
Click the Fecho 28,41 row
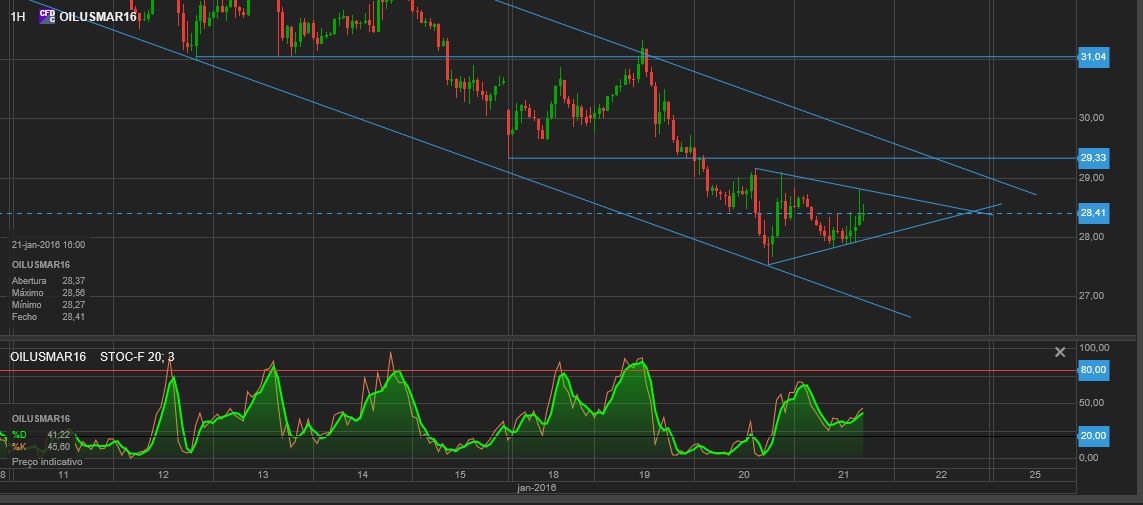point(48,317)
